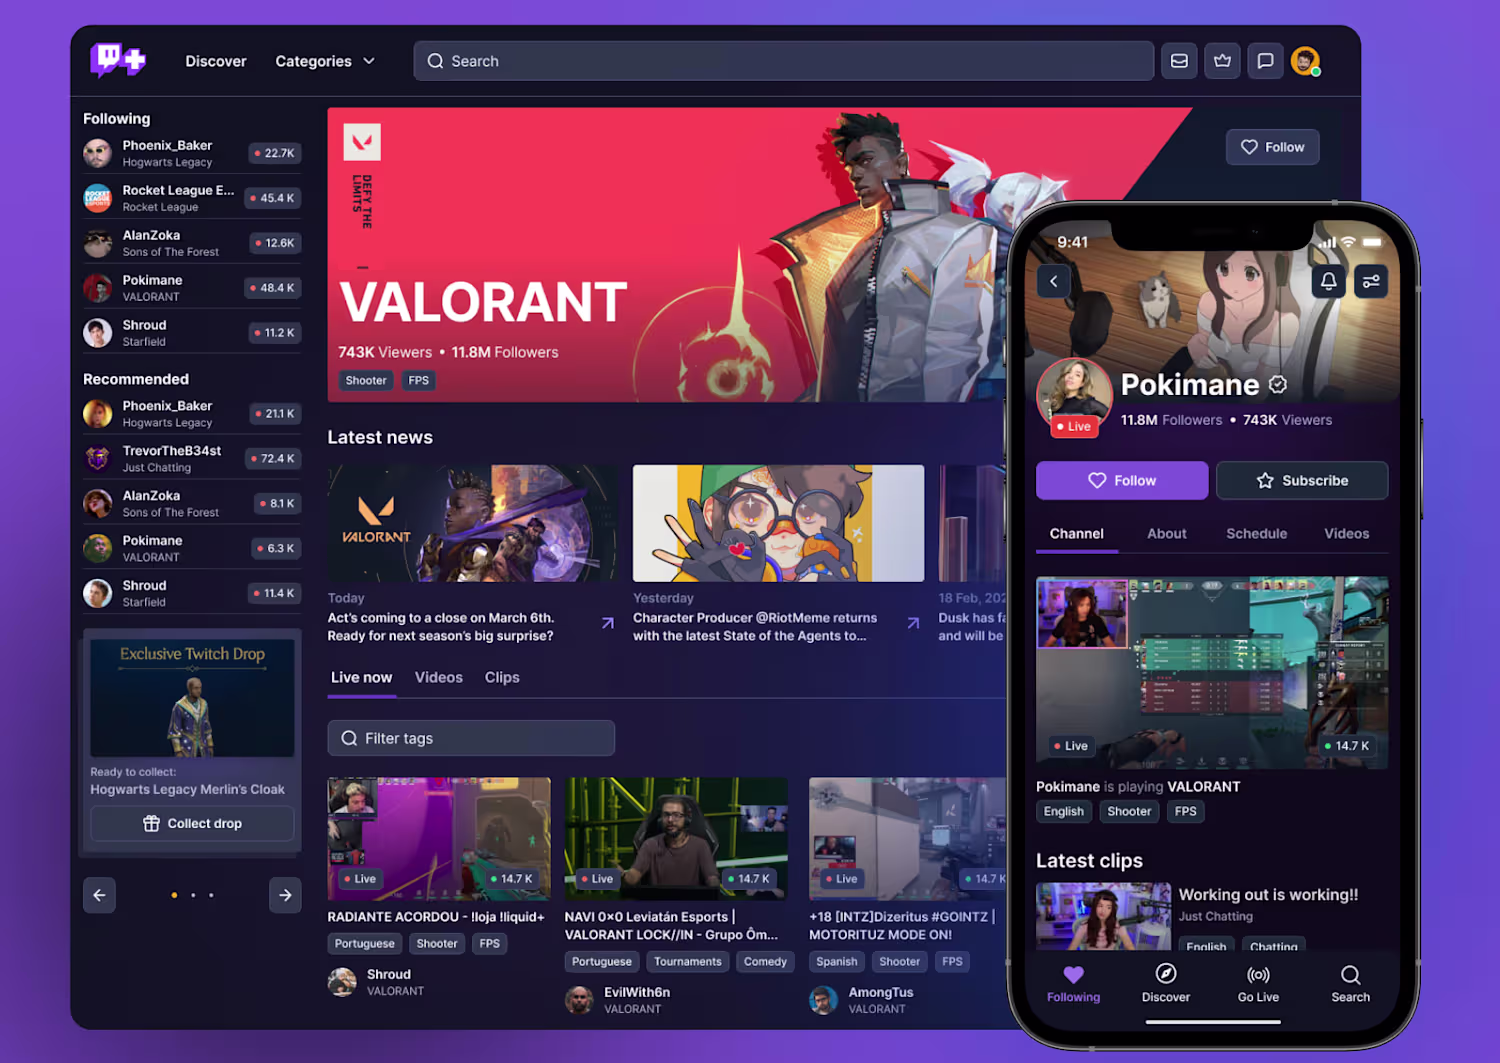Screen dimensions: 1500x1063
Task: Go to next sidebar drop slide
Action: (x=285, y=895)
